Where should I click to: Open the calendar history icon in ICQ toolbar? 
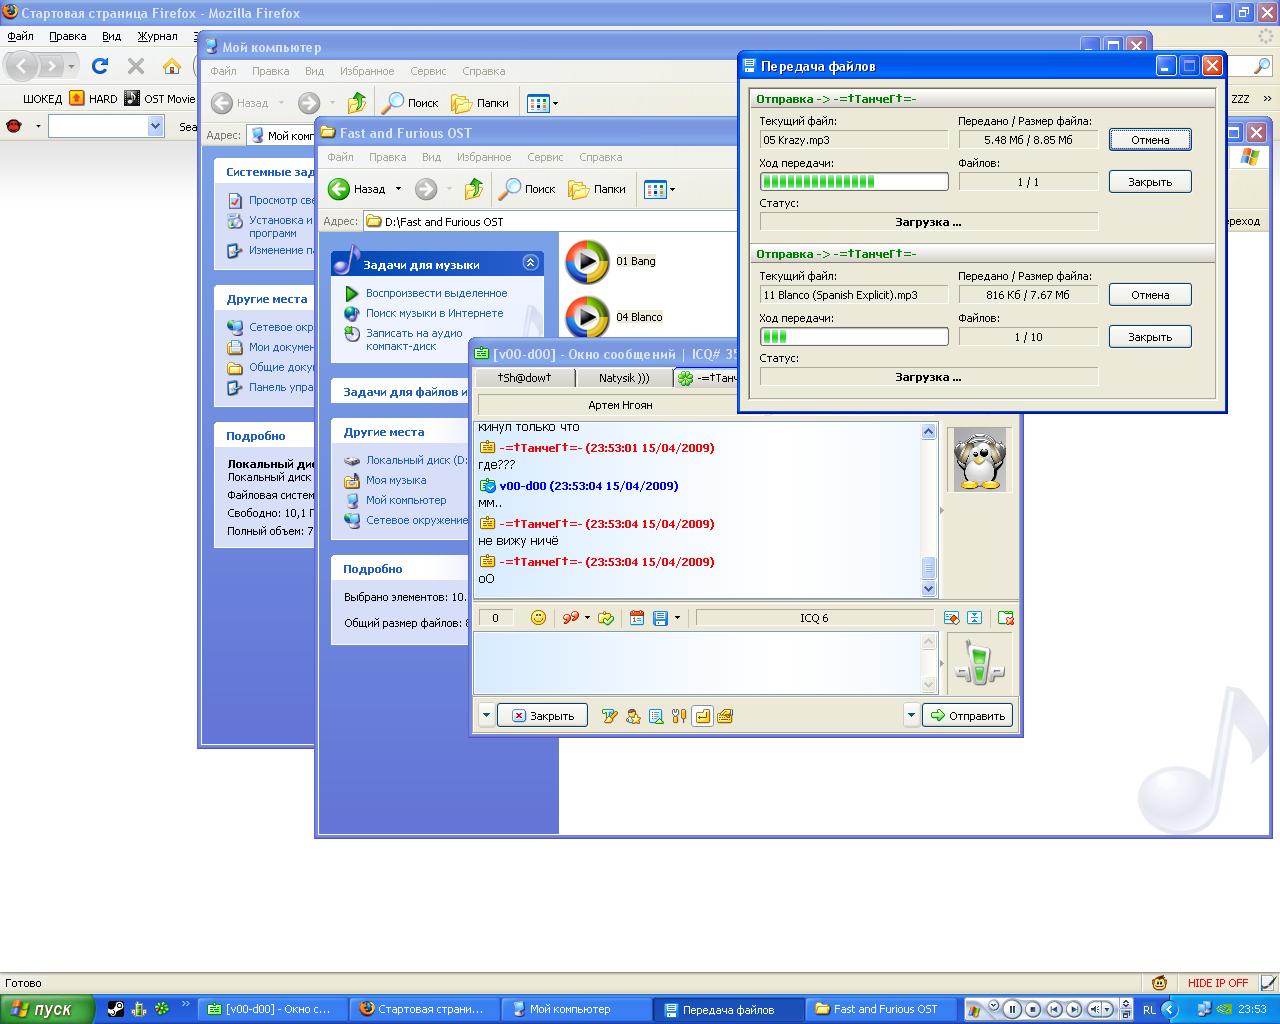tap(637, 618)
